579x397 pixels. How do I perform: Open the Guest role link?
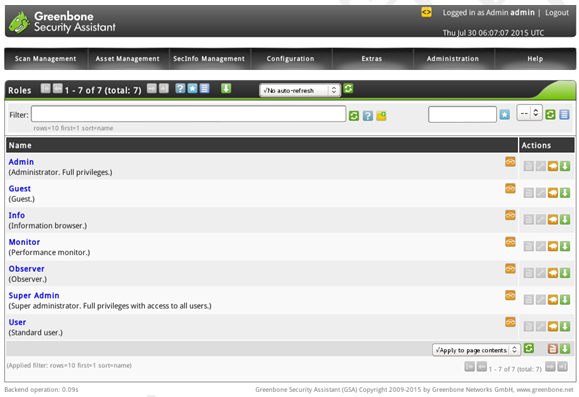[20, 189]
